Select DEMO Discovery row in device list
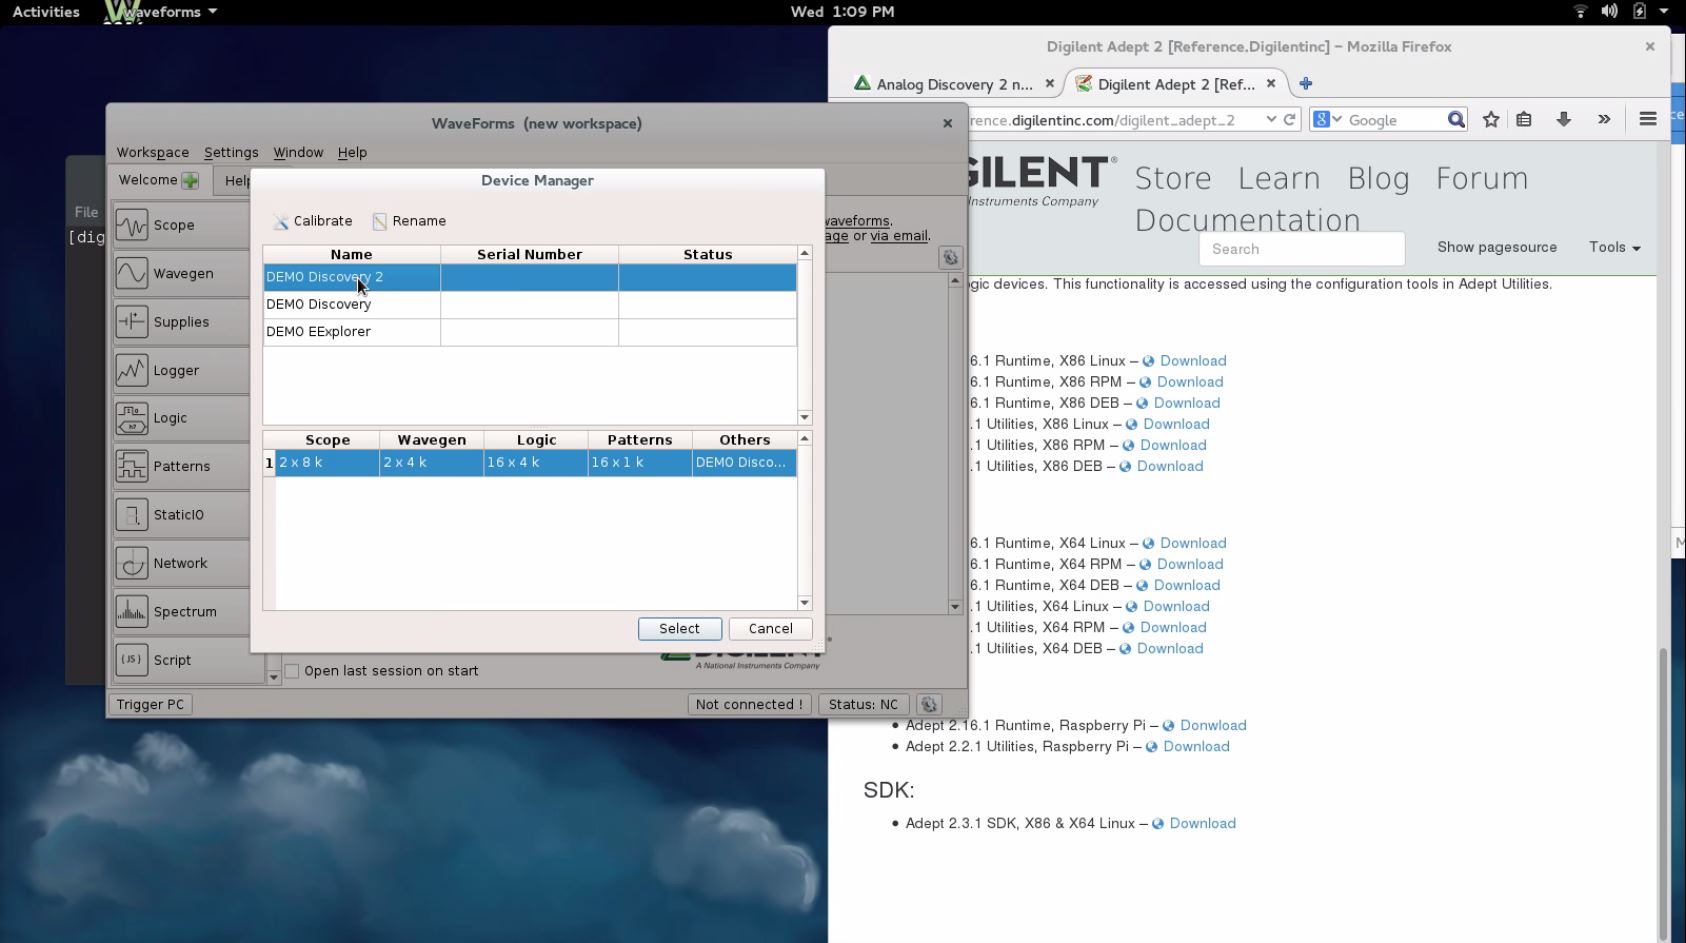1686x943 pixels. click(530, 304)
